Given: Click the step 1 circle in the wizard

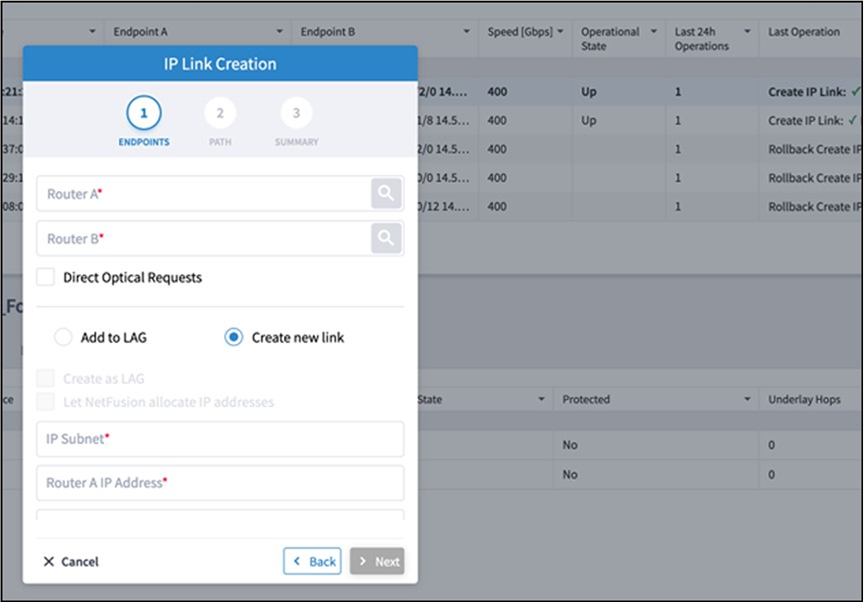Looking at the screenshot, I should coord(144,114).
